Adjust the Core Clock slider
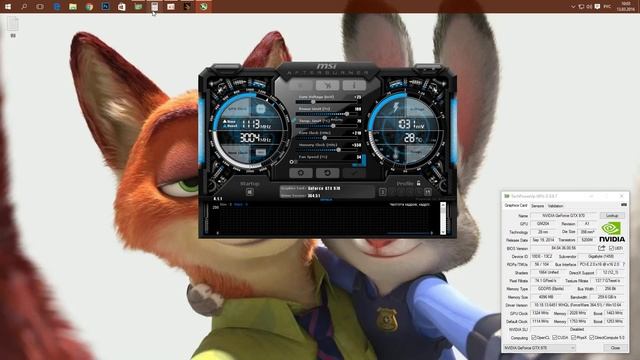Image resolution: width=640 pixels, height=360 pixels. [x=324, y=138]
